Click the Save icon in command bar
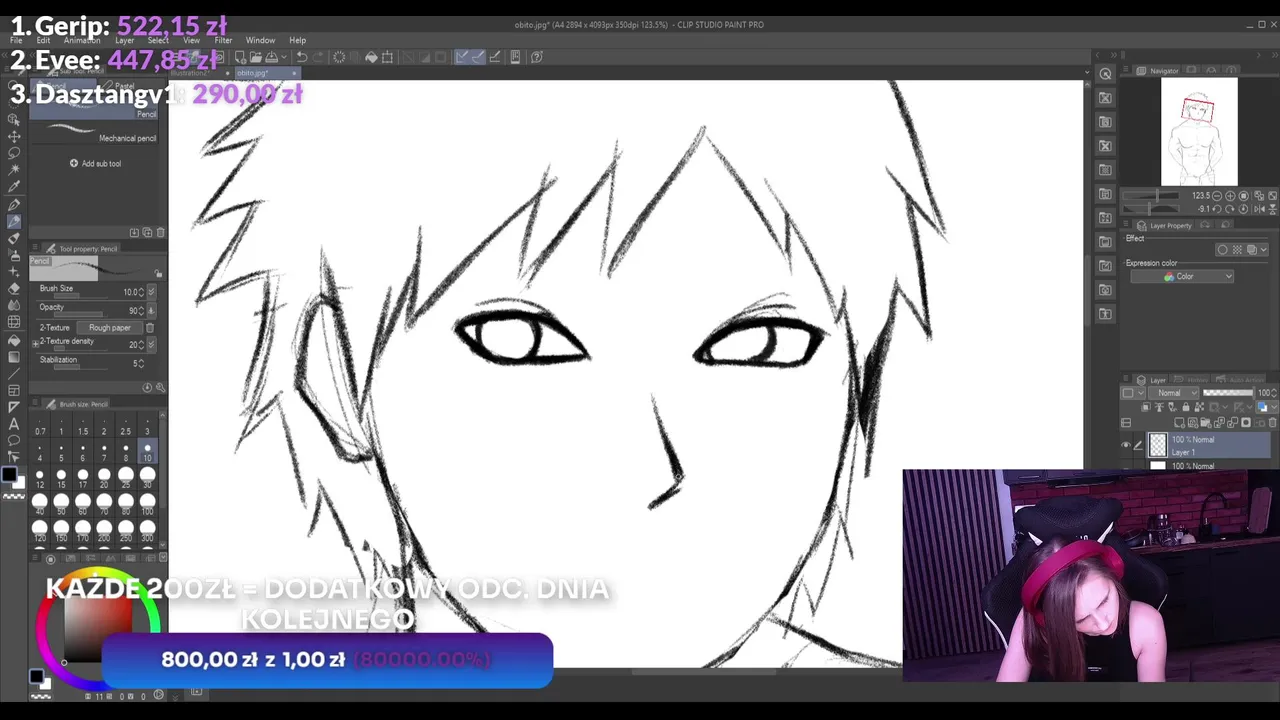The height and width of the screenshot is (720, 1280). click(x=272, y=57)
